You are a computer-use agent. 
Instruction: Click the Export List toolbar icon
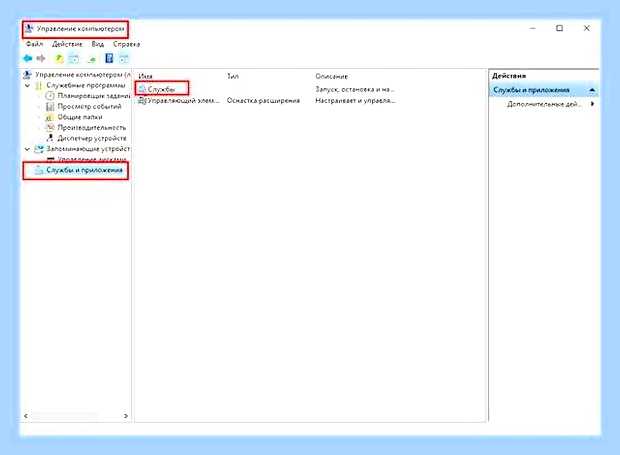click(92, 59)
